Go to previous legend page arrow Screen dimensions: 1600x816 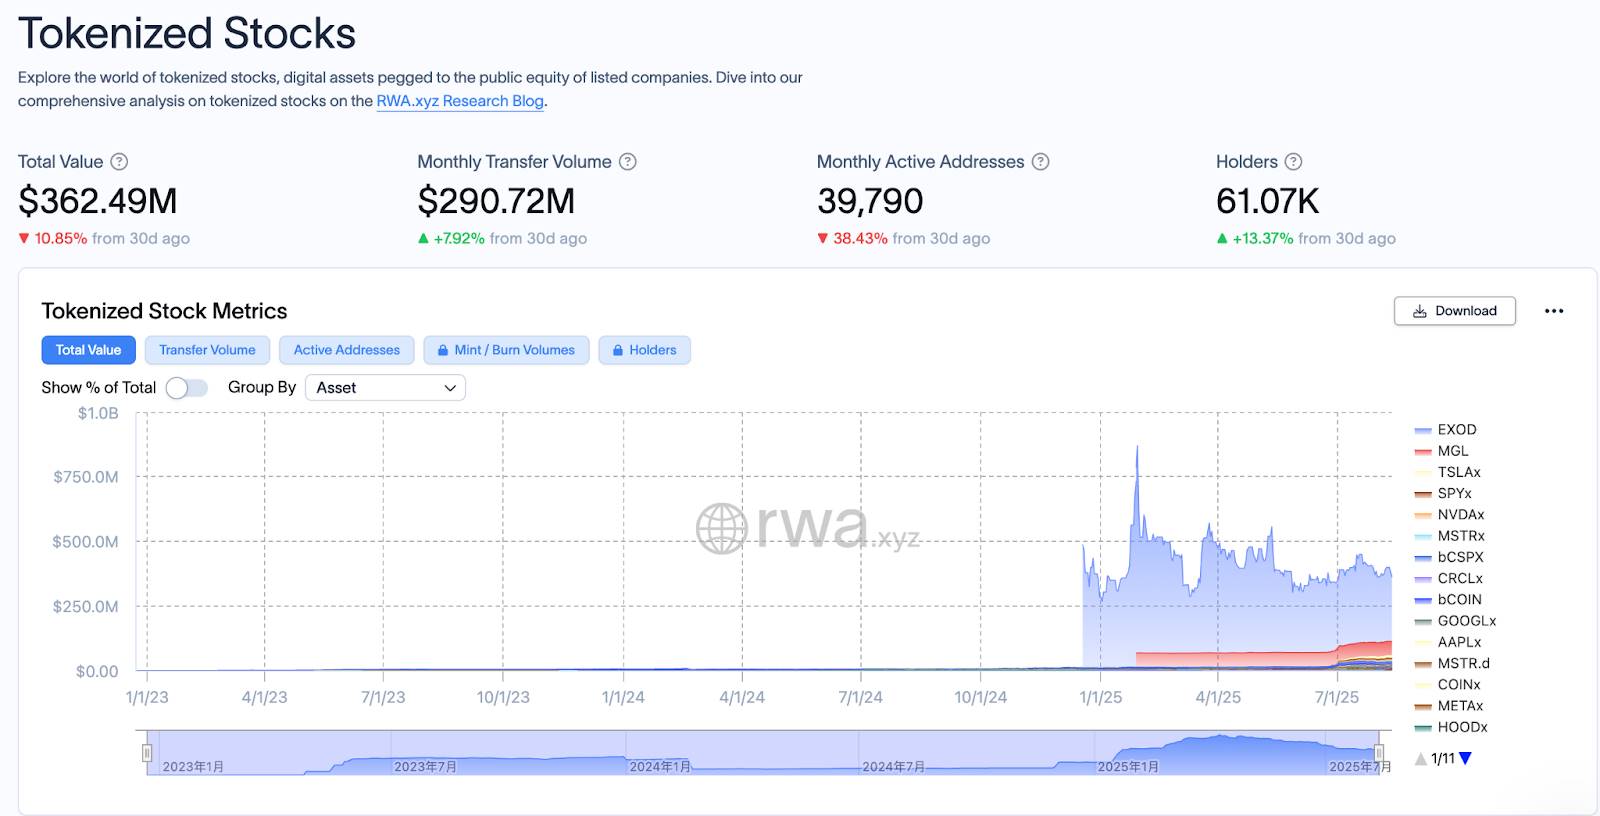[x=1420, y=759]
